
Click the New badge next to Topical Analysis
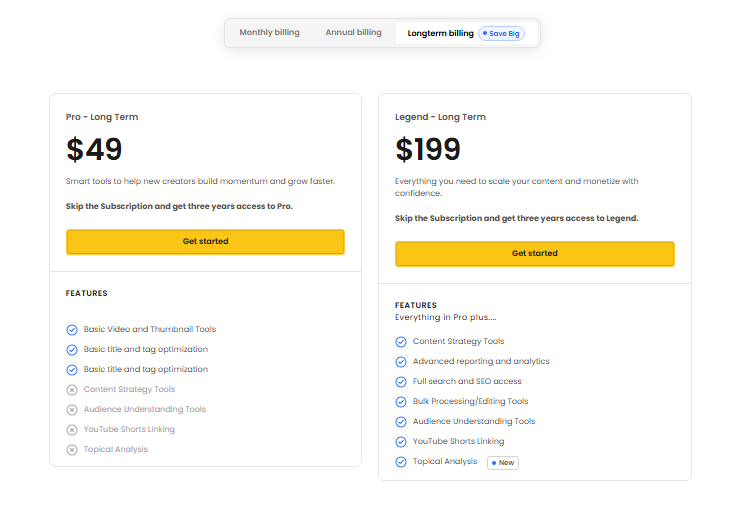pyautogui.click(x=503, y=463)
